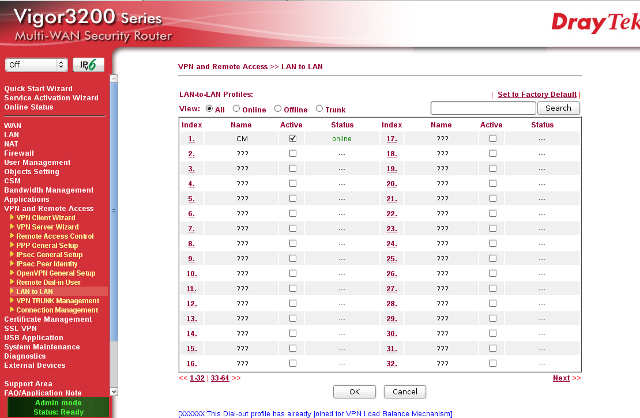Viewport: 640px width, 418px height.
Task: Enable Active checkbox for profile 5
Action: click(293, 198)
